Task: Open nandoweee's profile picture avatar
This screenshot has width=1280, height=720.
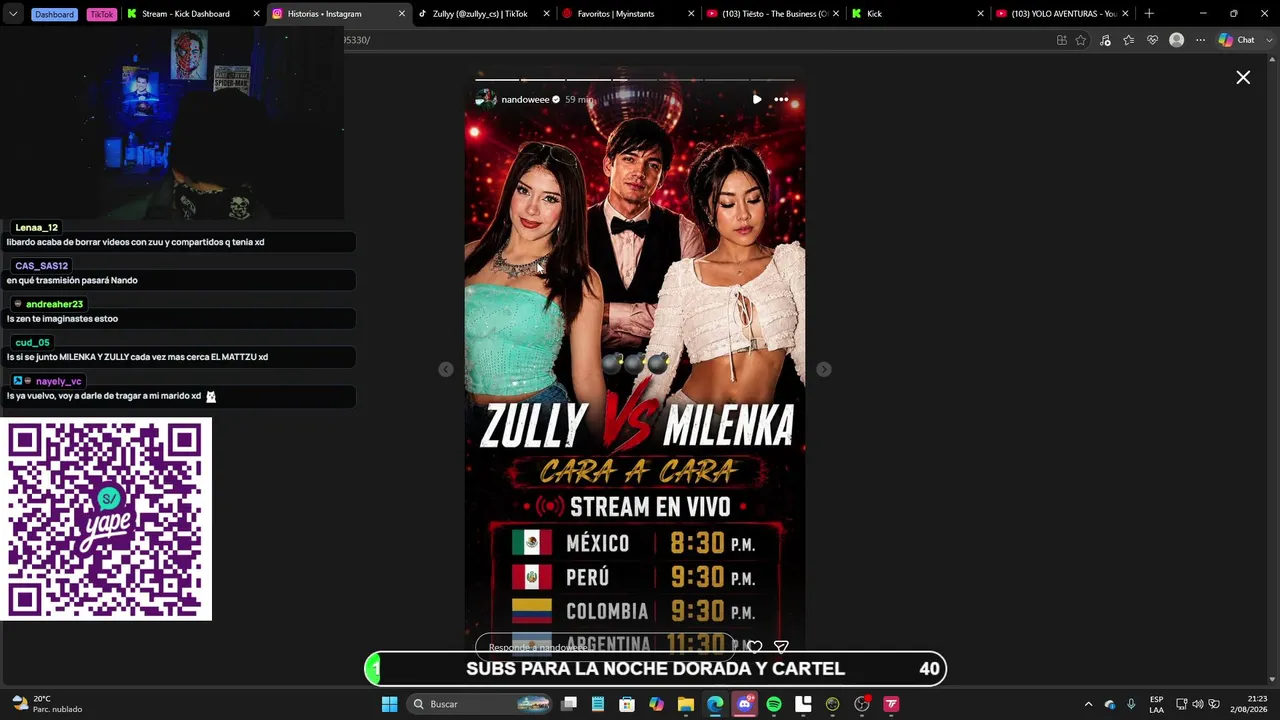Action: pyautogui.click(x=486, y=99)
